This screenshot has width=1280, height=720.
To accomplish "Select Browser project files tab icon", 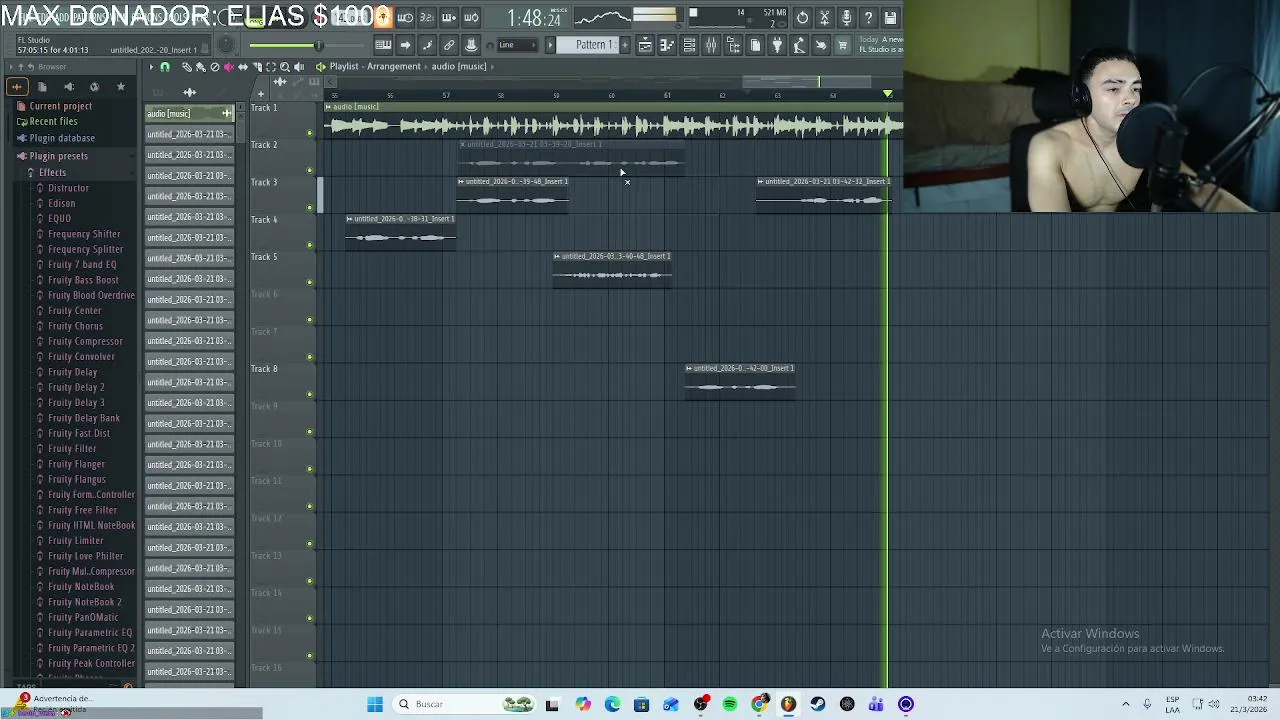I will tap(42, 87).
